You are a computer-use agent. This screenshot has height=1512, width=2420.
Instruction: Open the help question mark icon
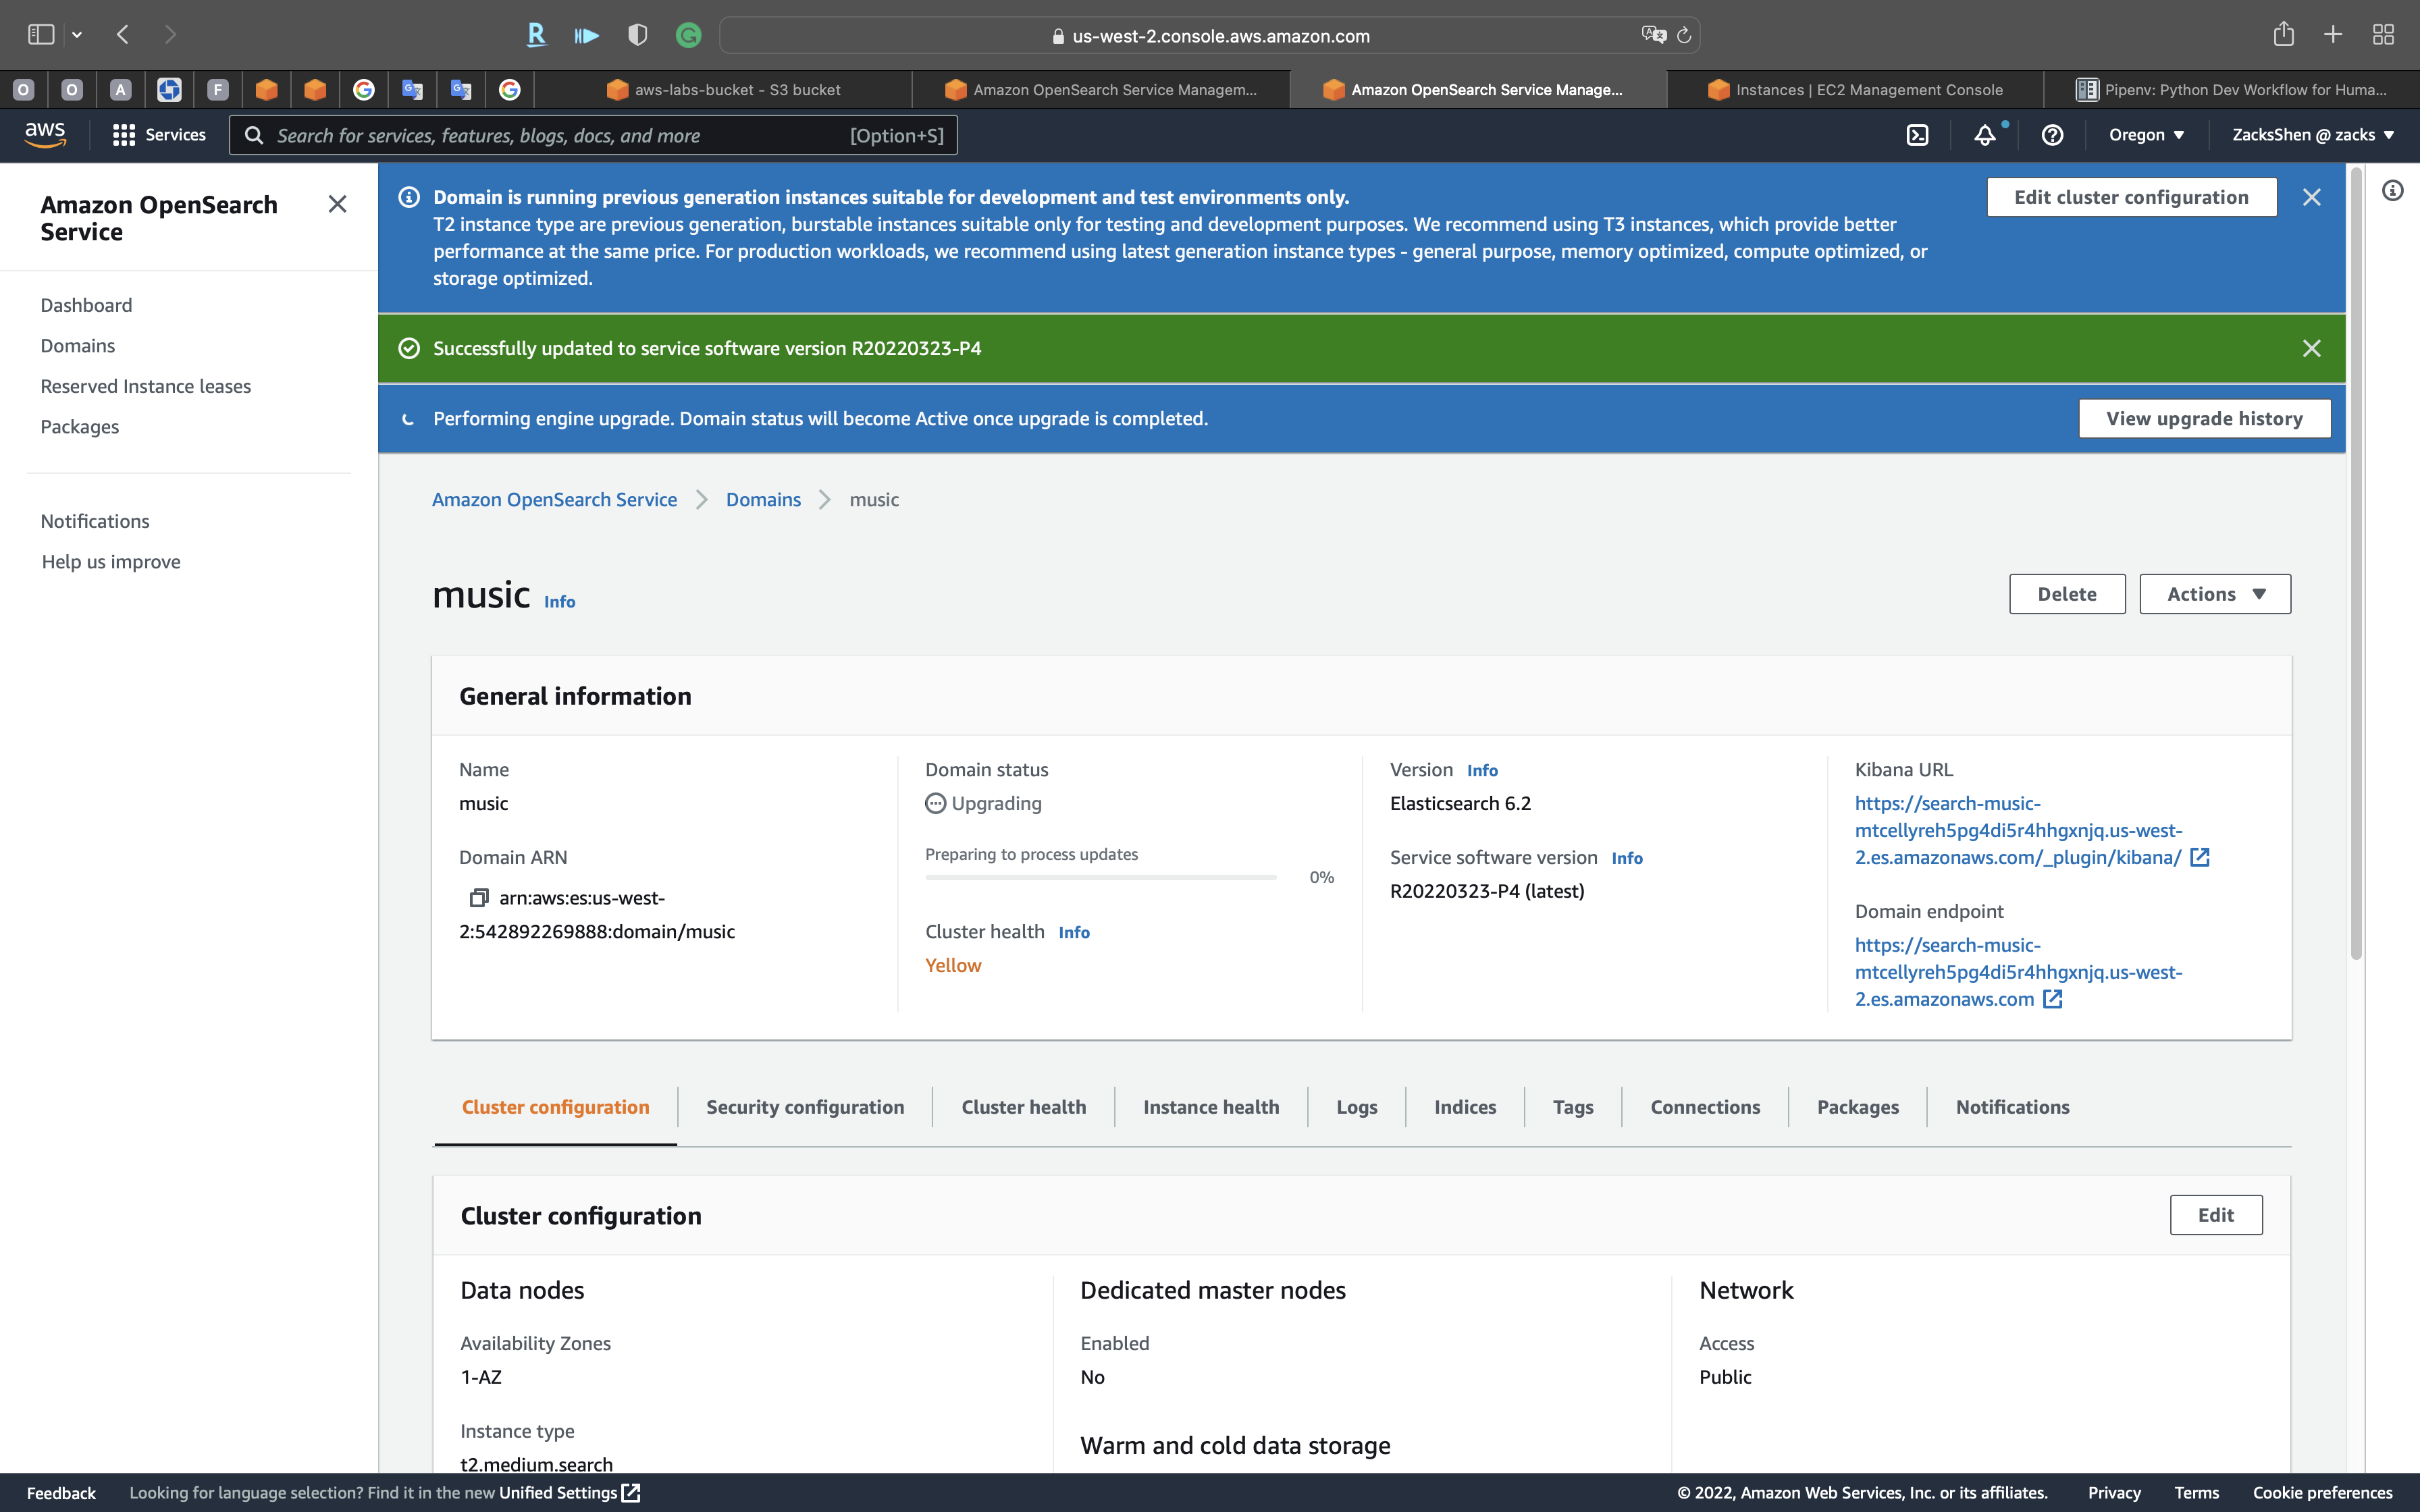2052,135
